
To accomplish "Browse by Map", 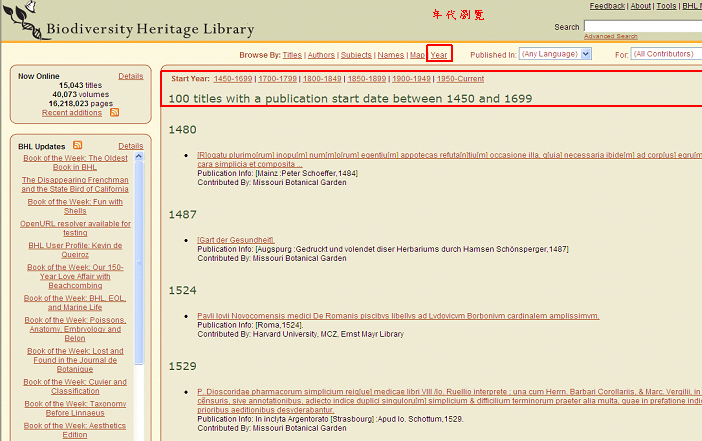I will (417, 55).
